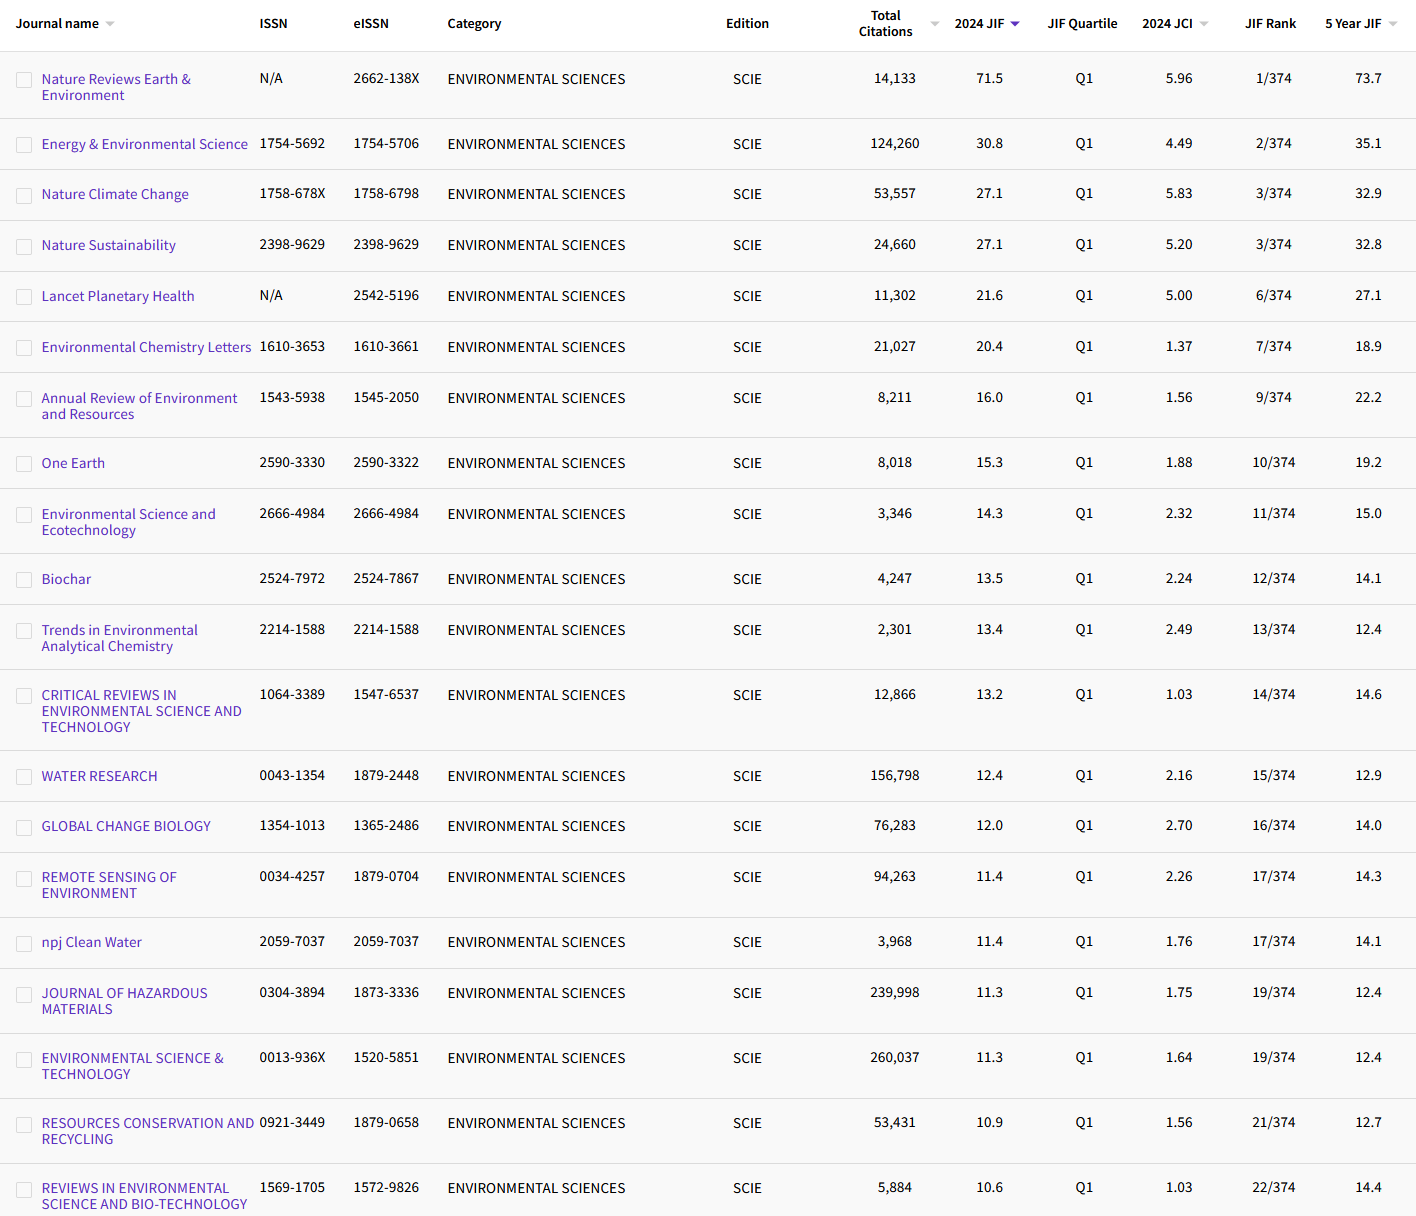
Task: Open Lancet Planetary Health link
Action: [118, 296]
